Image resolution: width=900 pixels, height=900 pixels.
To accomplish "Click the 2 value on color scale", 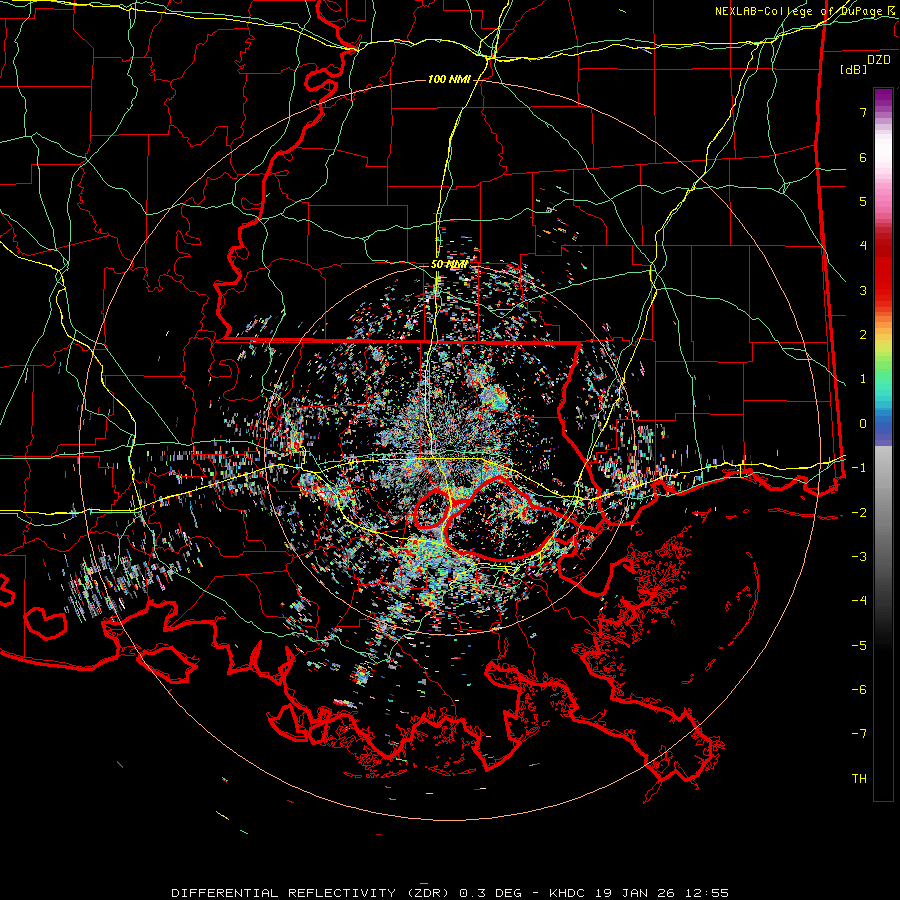I will pos(863,335).
